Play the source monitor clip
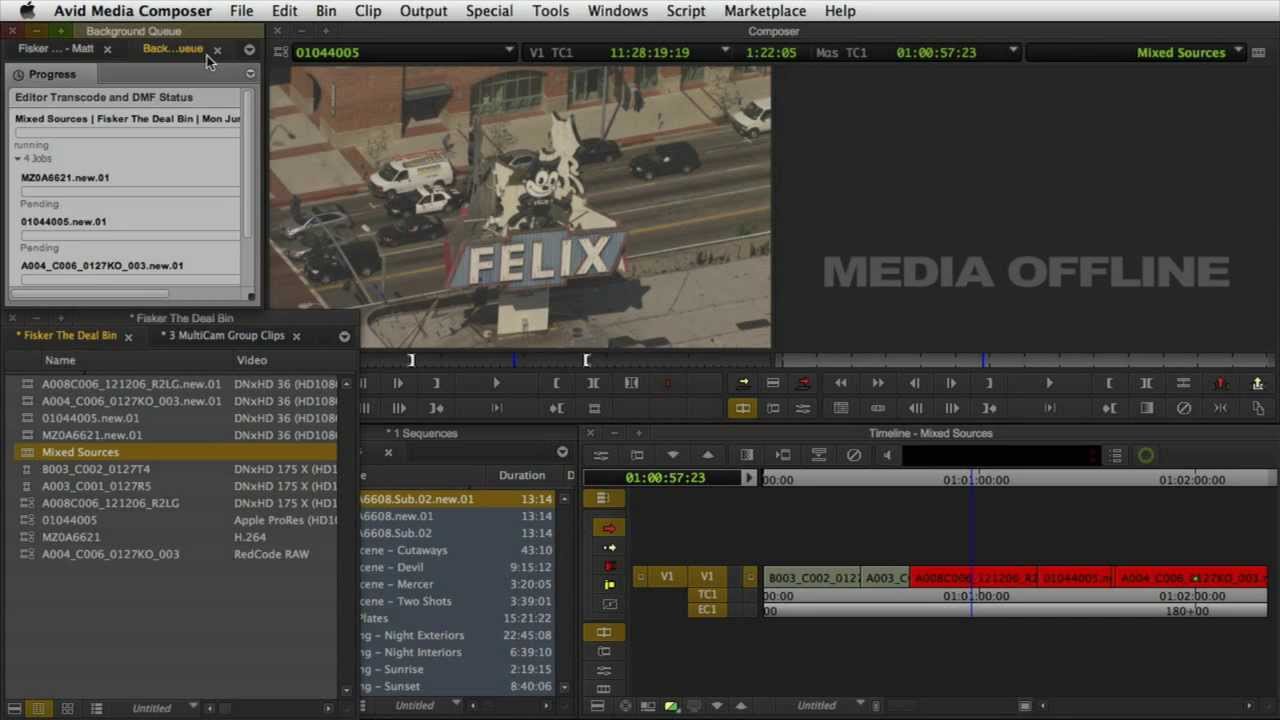 496,383
